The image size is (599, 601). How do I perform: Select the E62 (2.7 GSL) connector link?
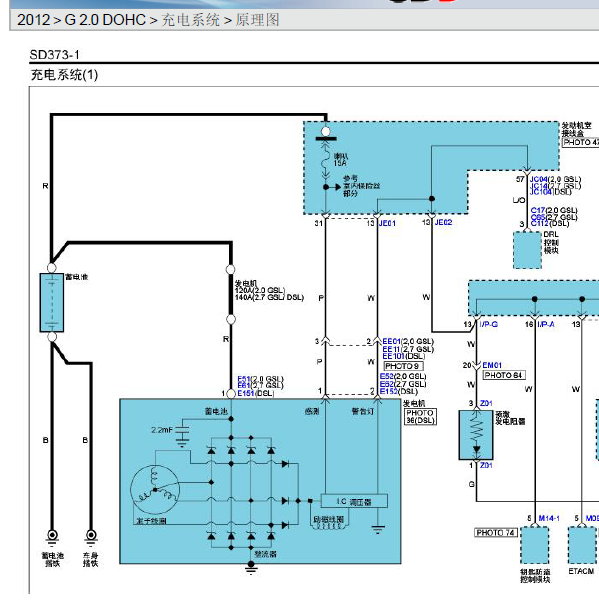click(387, 384)
